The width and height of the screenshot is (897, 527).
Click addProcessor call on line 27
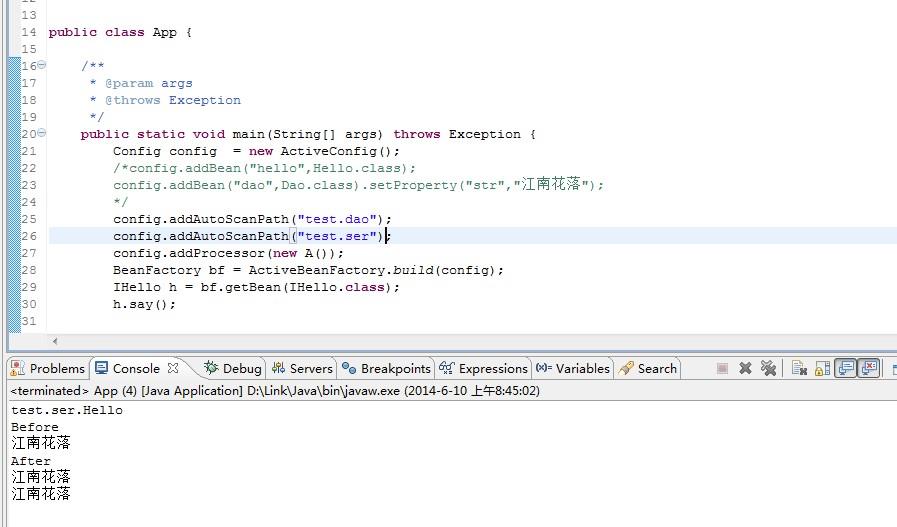228,253
